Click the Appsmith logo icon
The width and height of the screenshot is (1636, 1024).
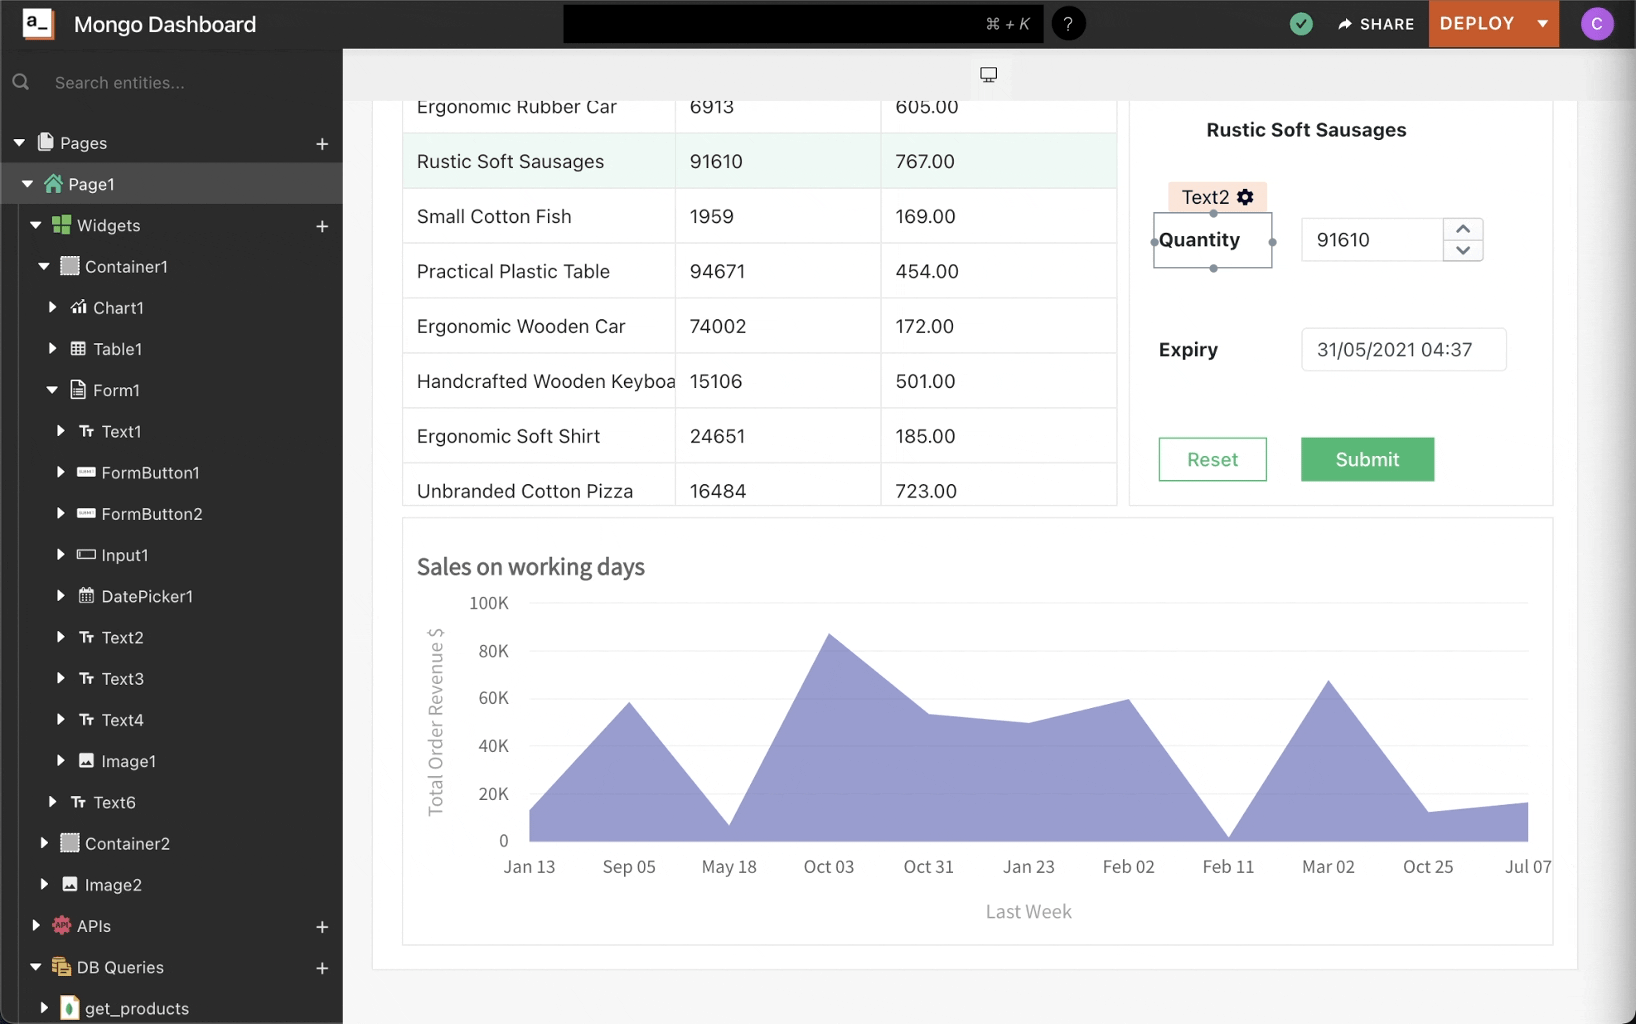pyautogui.click(x=38, y=23)
